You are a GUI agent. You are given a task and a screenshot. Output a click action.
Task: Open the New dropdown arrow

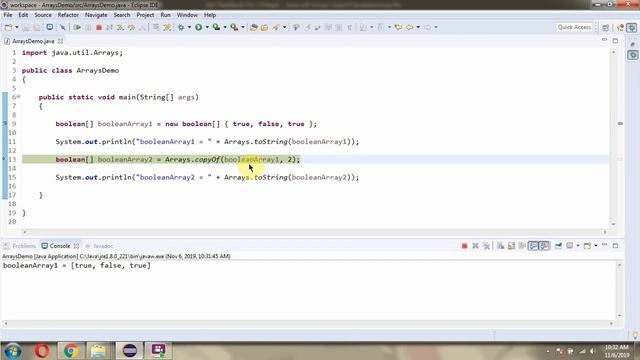pos(17,27)
